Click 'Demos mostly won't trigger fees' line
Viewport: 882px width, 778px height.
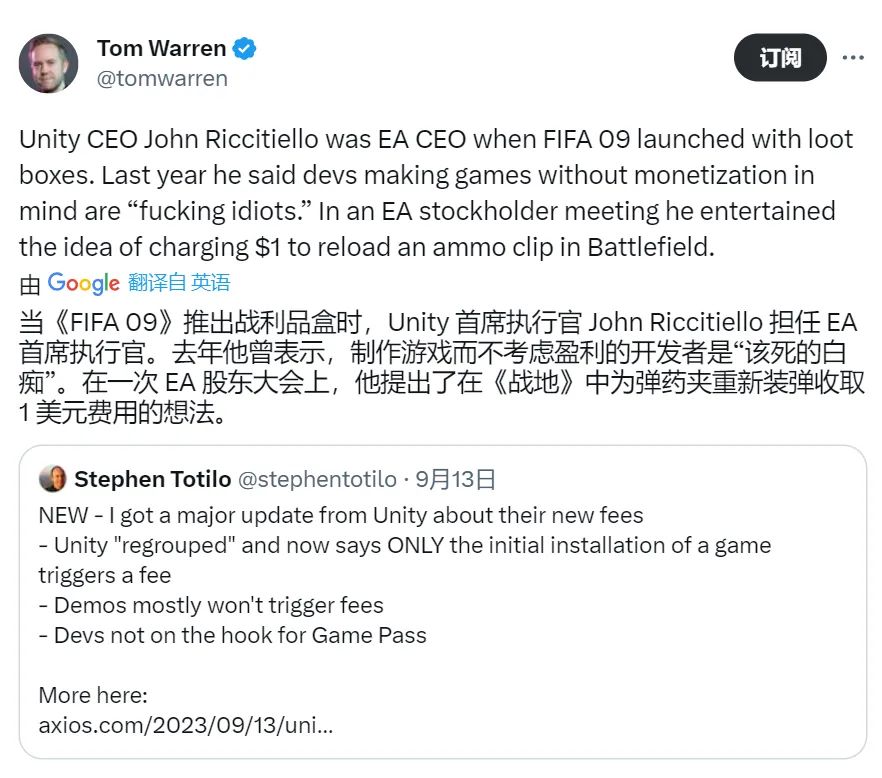point(211,605)
